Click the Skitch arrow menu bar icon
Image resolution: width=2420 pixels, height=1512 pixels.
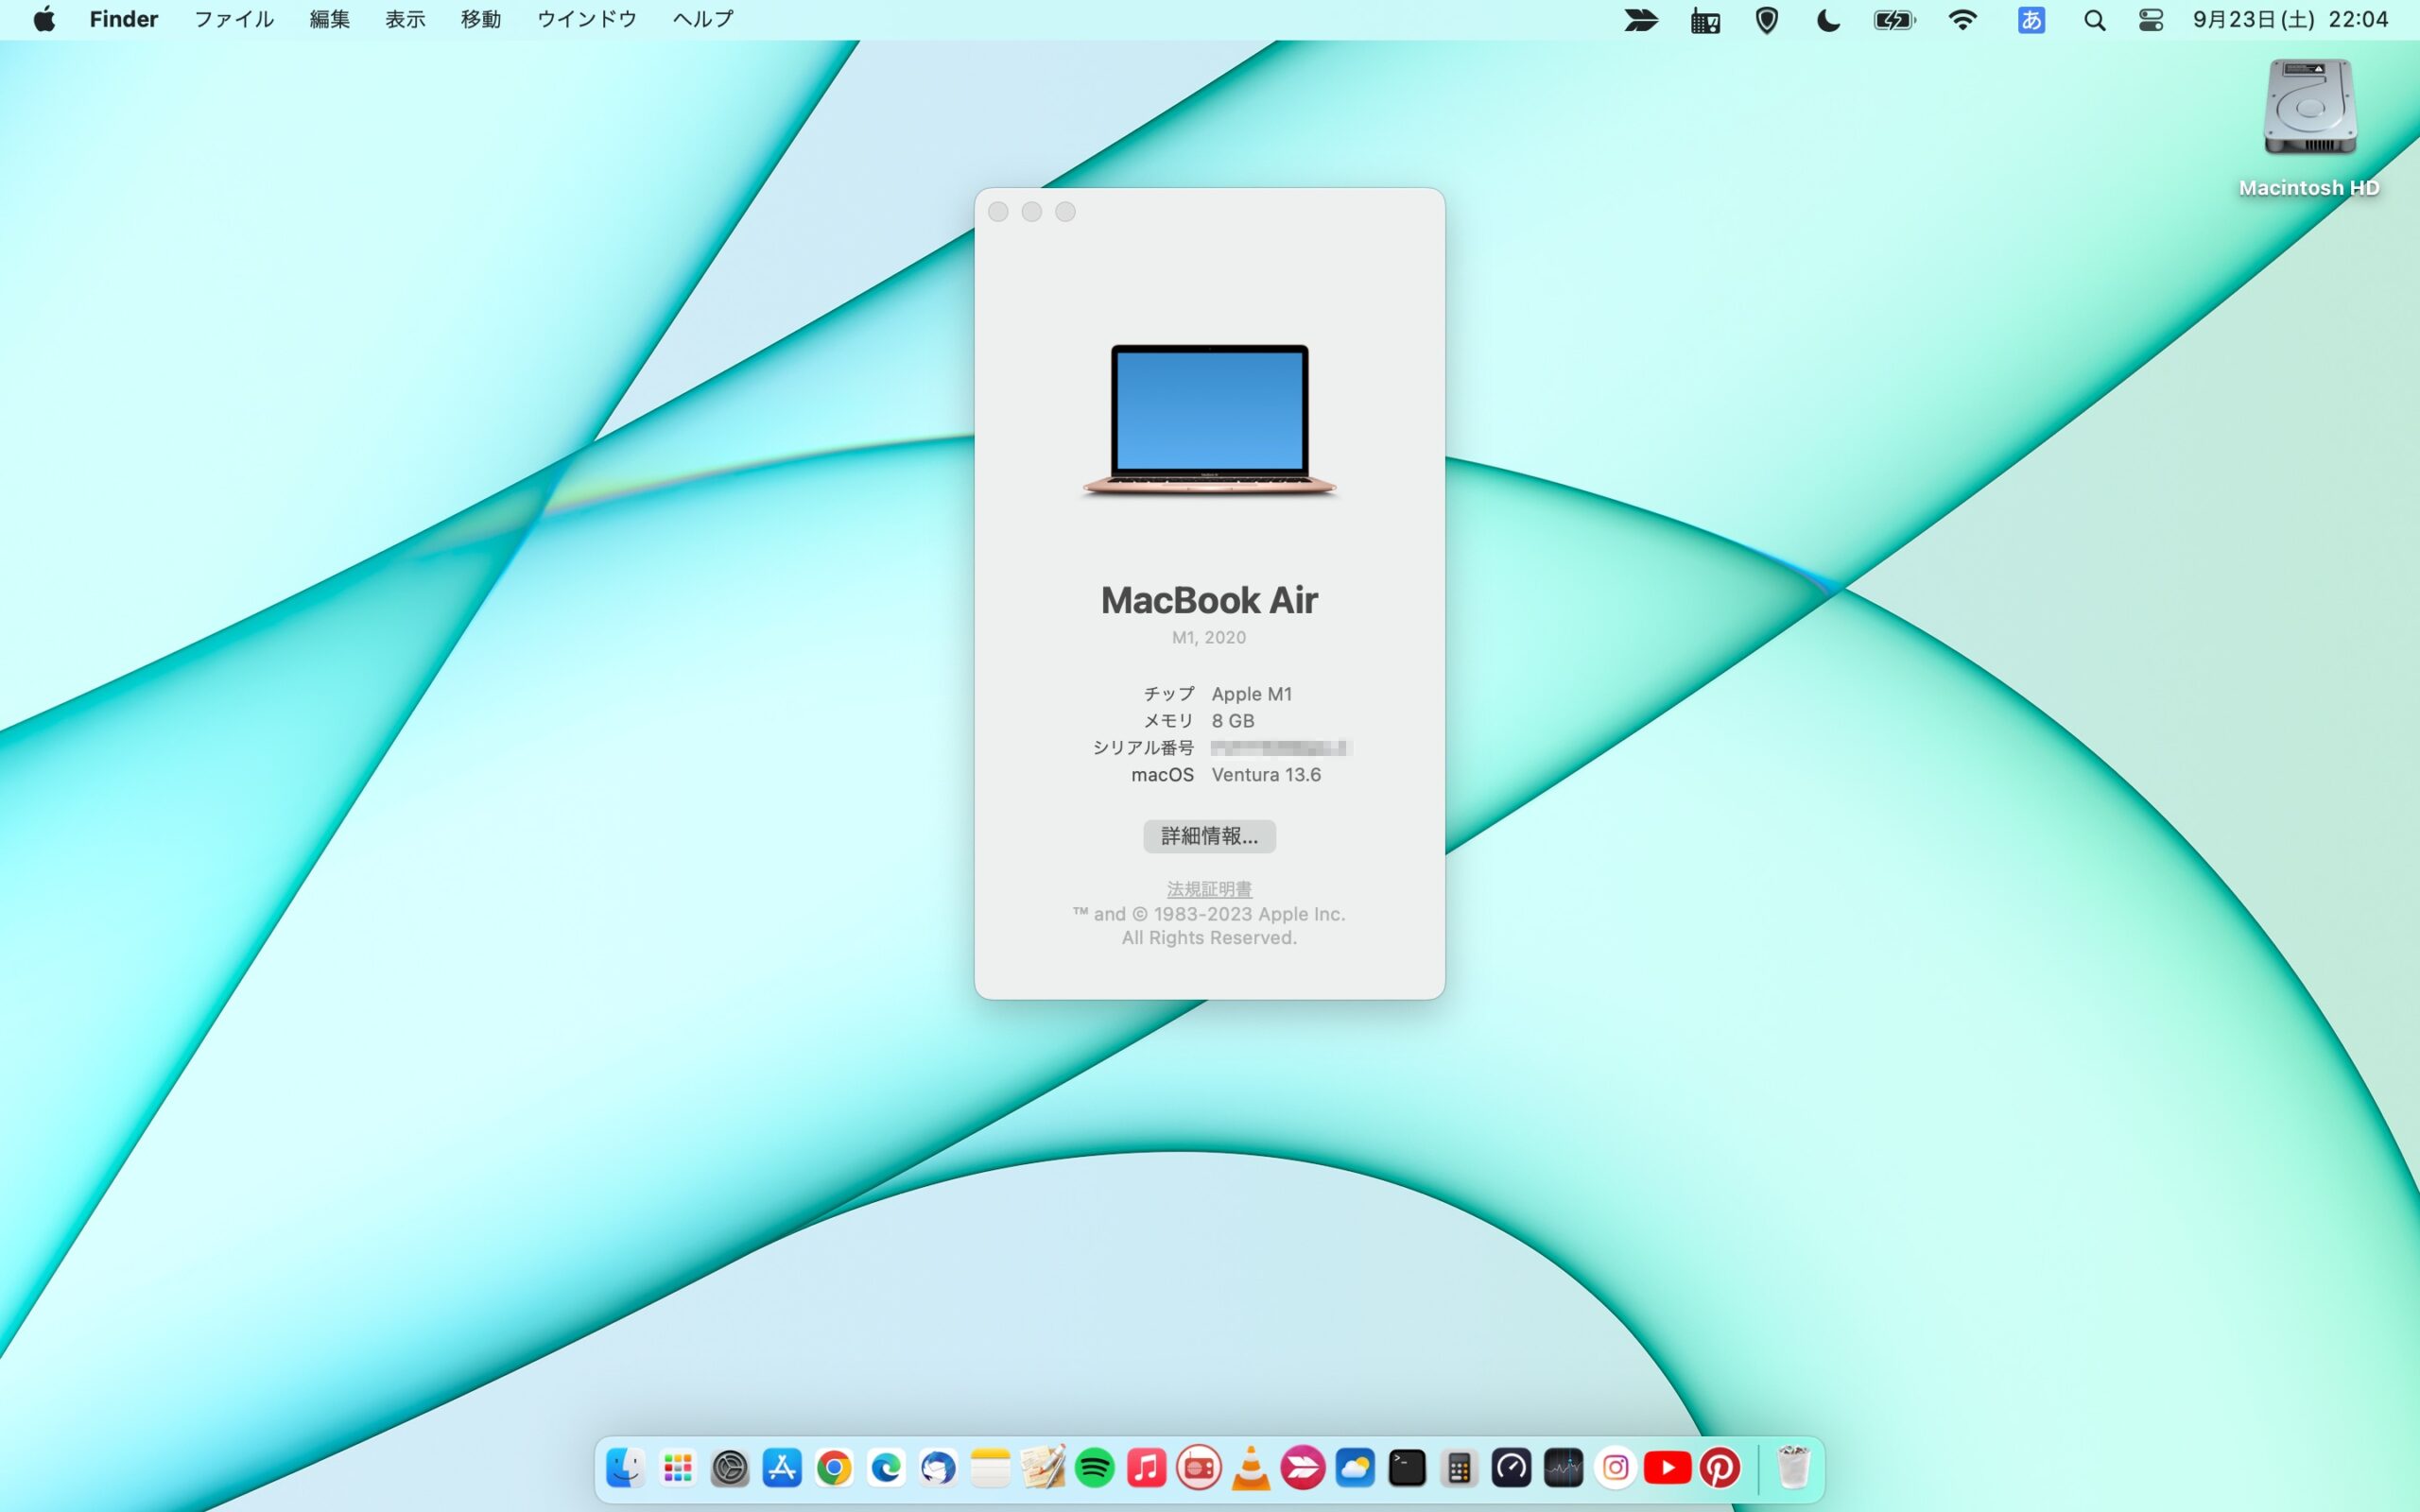(x=1641, y=20)
